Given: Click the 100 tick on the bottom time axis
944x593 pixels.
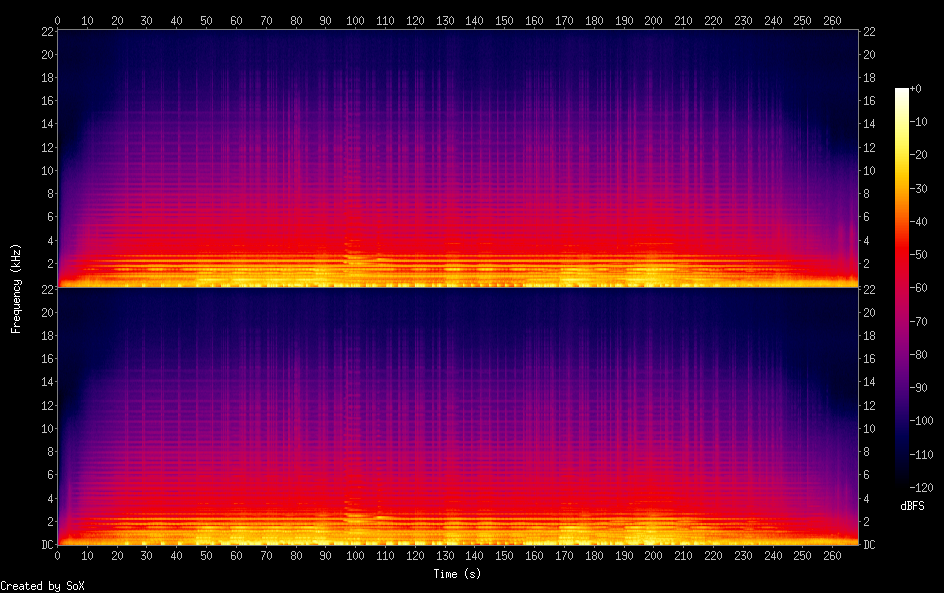Looking at the screenshot, I should (x=355, y=555).
